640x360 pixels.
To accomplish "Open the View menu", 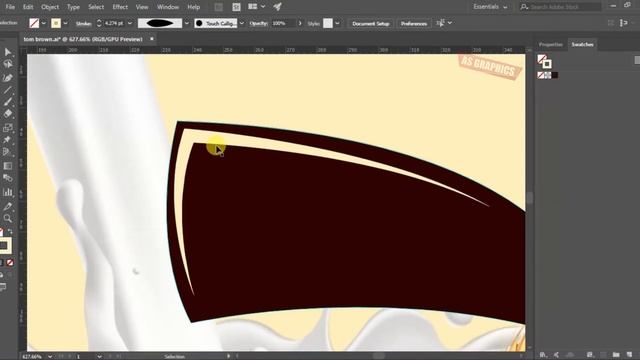I will click(x=142, y=7).
